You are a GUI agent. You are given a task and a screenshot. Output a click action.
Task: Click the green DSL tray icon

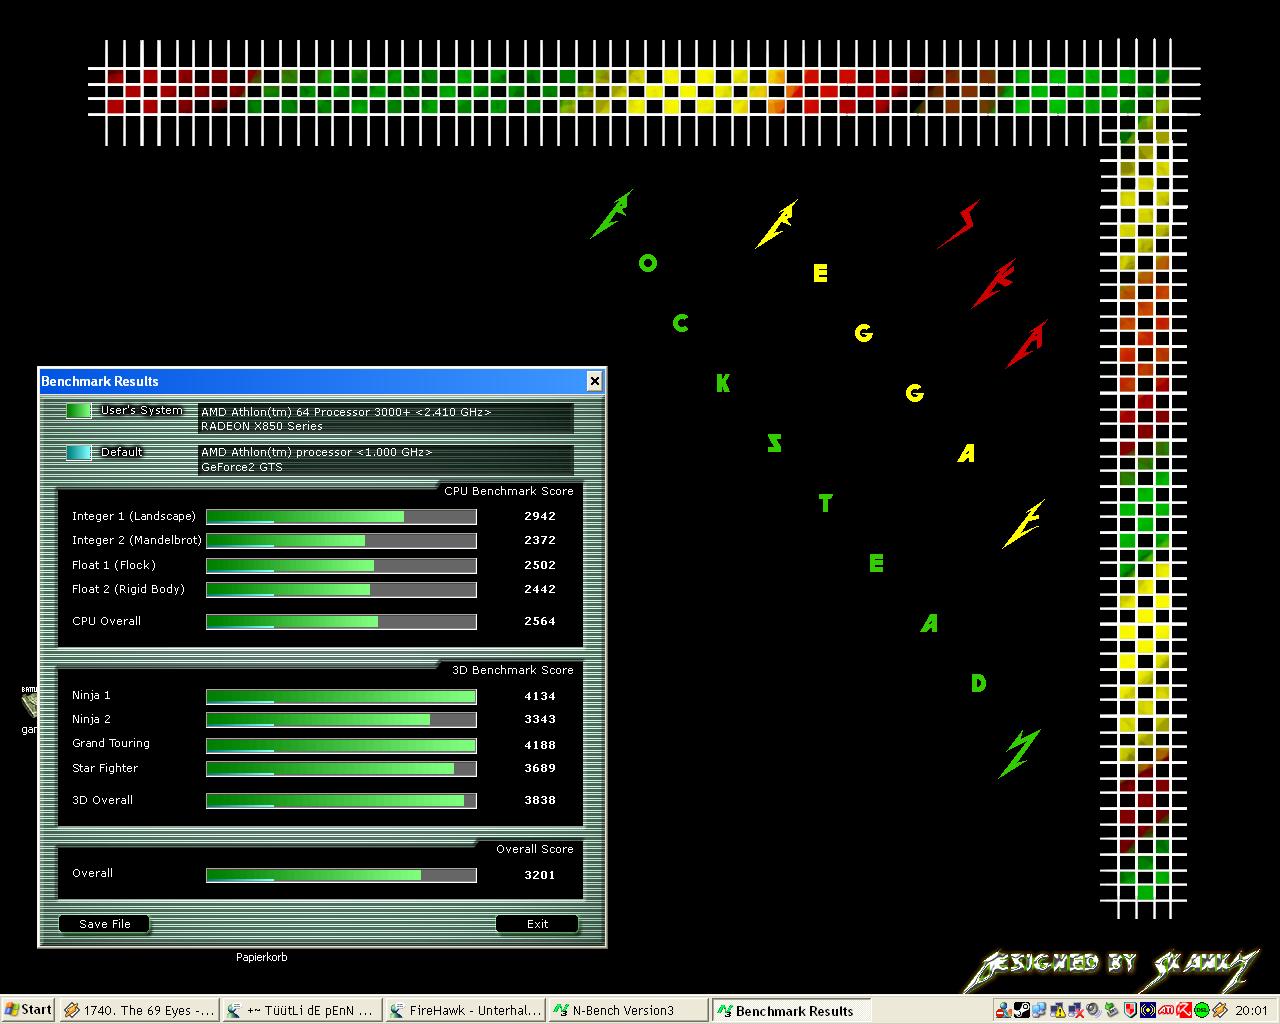1201,1010
